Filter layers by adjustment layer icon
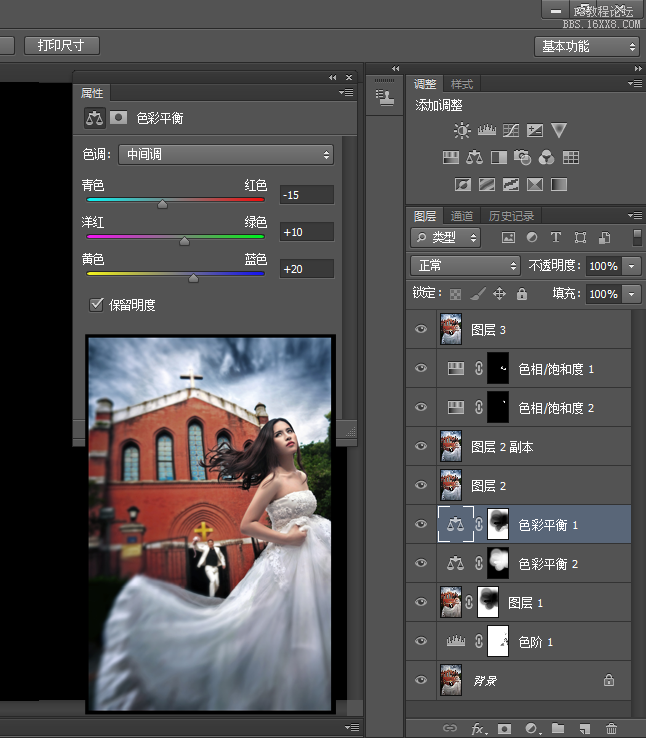The image size is (646, 738). 532,238
